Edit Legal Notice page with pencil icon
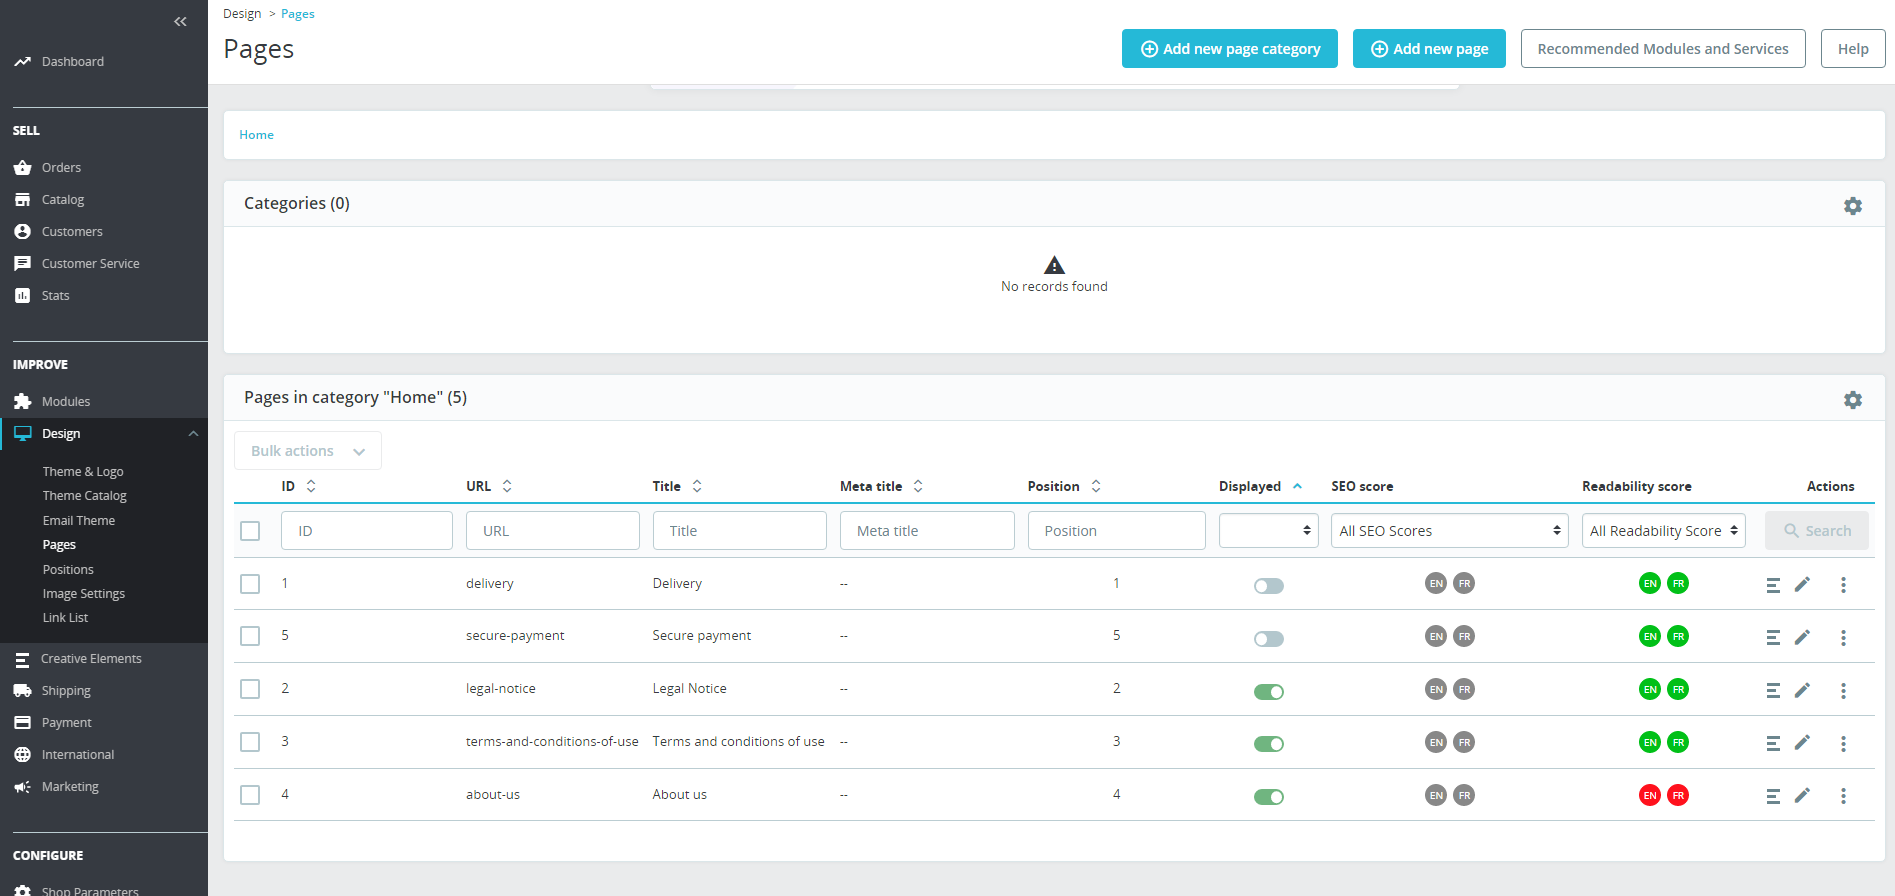Viewport: 1895px width, 896px height. click(1802, 690)
